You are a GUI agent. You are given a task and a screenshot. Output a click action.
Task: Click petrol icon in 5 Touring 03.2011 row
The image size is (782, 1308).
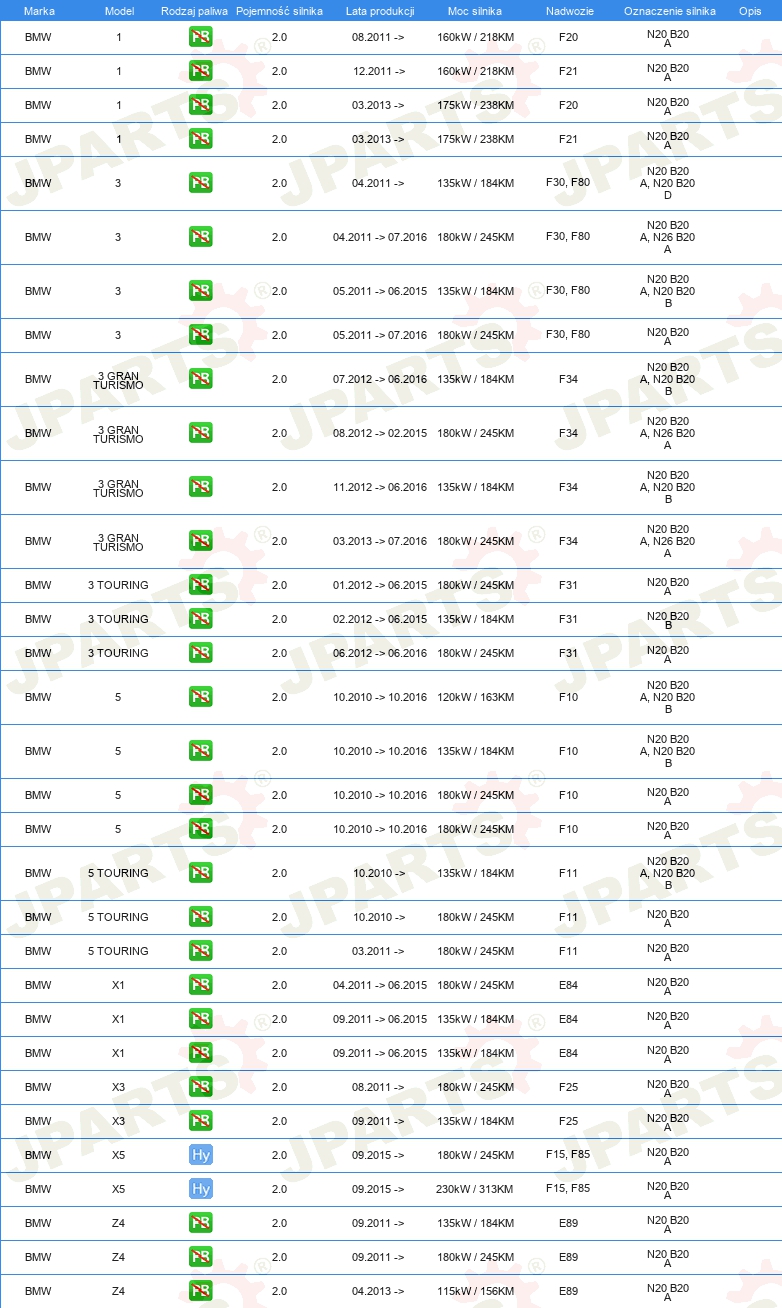coord(201,951)
